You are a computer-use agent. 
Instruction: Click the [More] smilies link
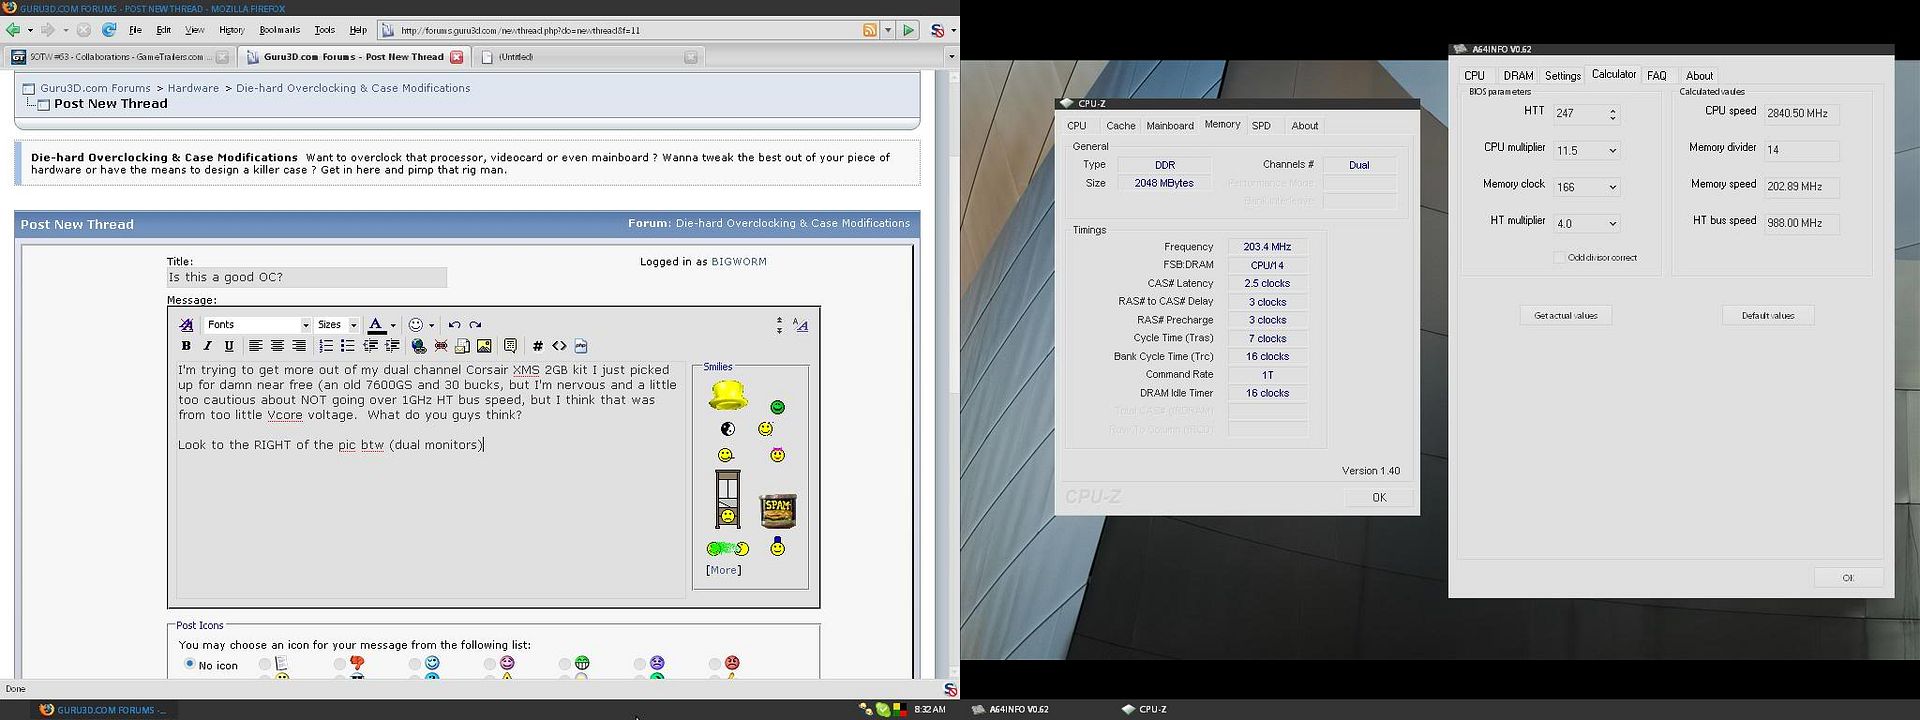723,570
